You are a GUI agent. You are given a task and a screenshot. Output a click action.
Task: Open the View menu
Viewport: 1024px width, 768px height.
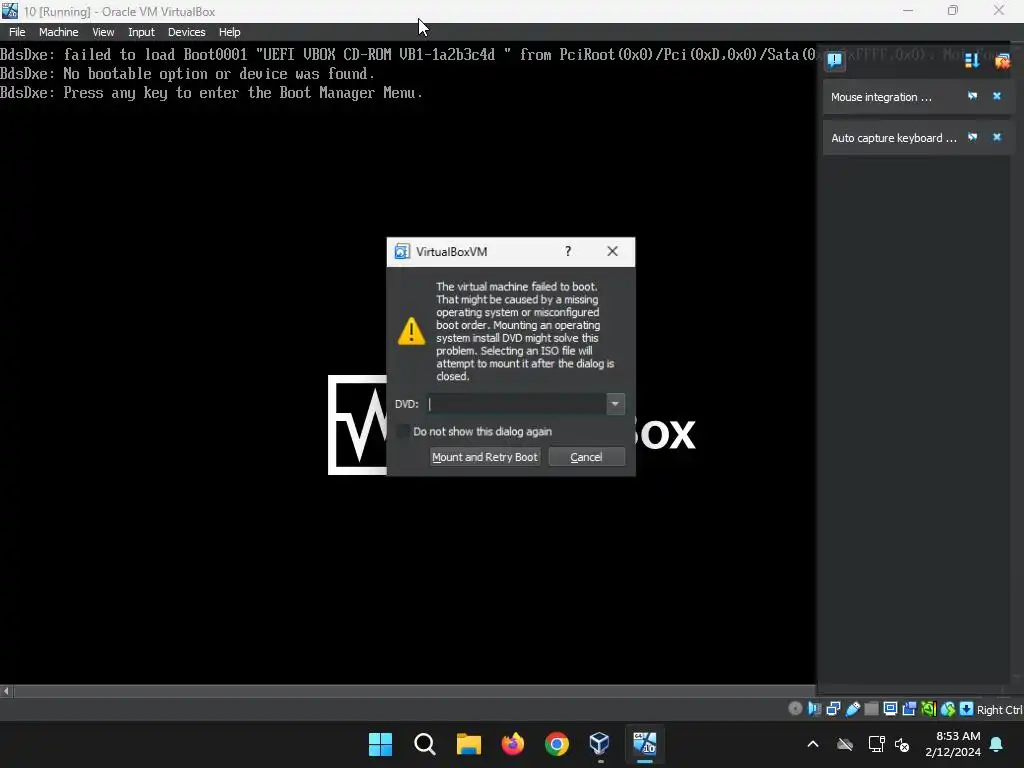pyautogui.click(x=103, y=32)
